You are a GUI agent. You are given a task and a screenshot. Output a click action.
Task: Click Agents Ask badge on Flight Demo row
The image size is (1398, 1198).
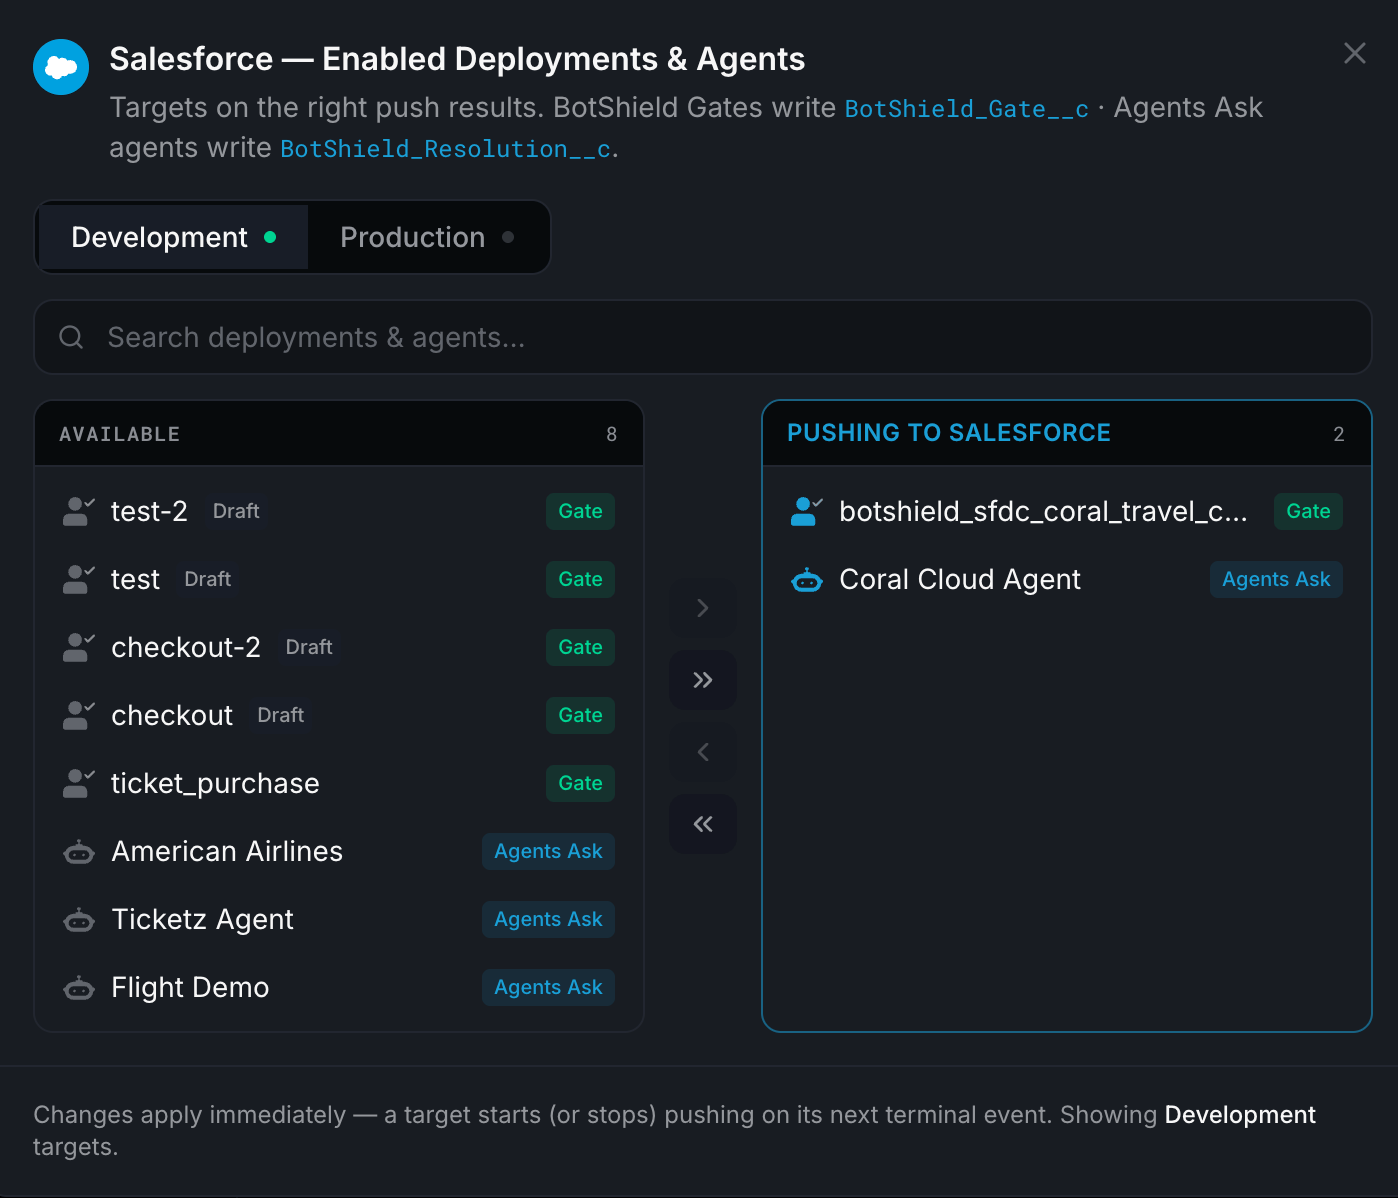click(x=548, y=987)
